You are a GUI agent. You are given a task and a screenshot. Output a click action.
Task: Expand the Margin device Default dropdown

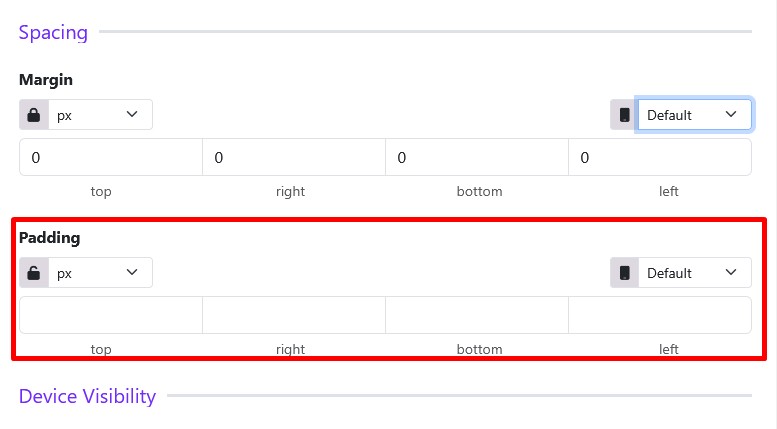pos(694,115)
